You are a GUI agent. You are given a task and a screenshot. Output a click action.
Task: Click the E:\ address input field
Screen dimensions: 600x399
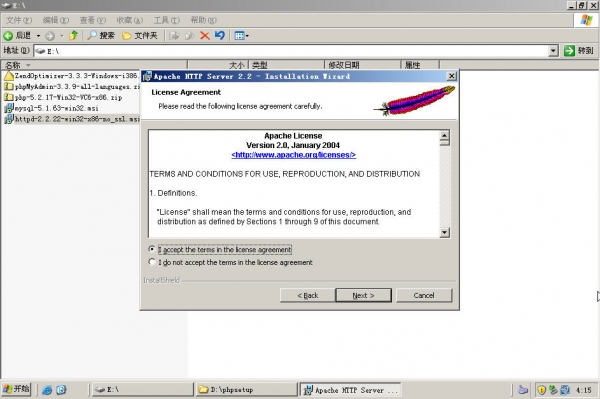click(x=292, y=51)
